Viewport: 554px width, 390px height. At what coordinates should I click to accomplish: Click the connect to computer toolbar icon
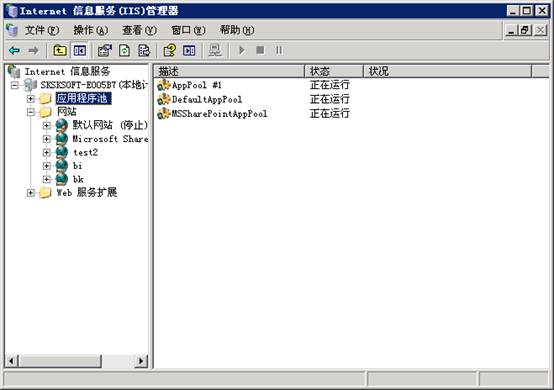coord(215,51)
